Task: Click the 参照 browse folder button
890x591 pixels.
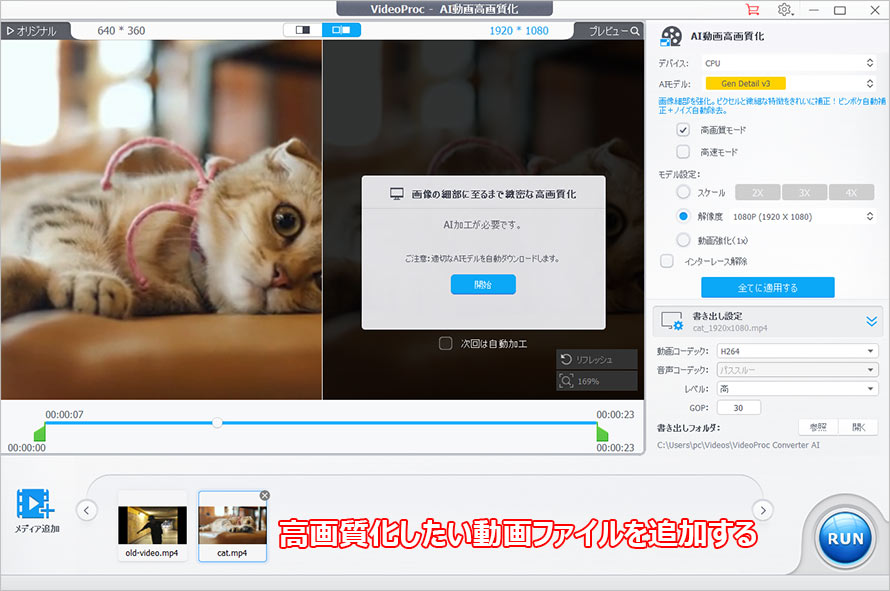Action: [x=818, y=427]
